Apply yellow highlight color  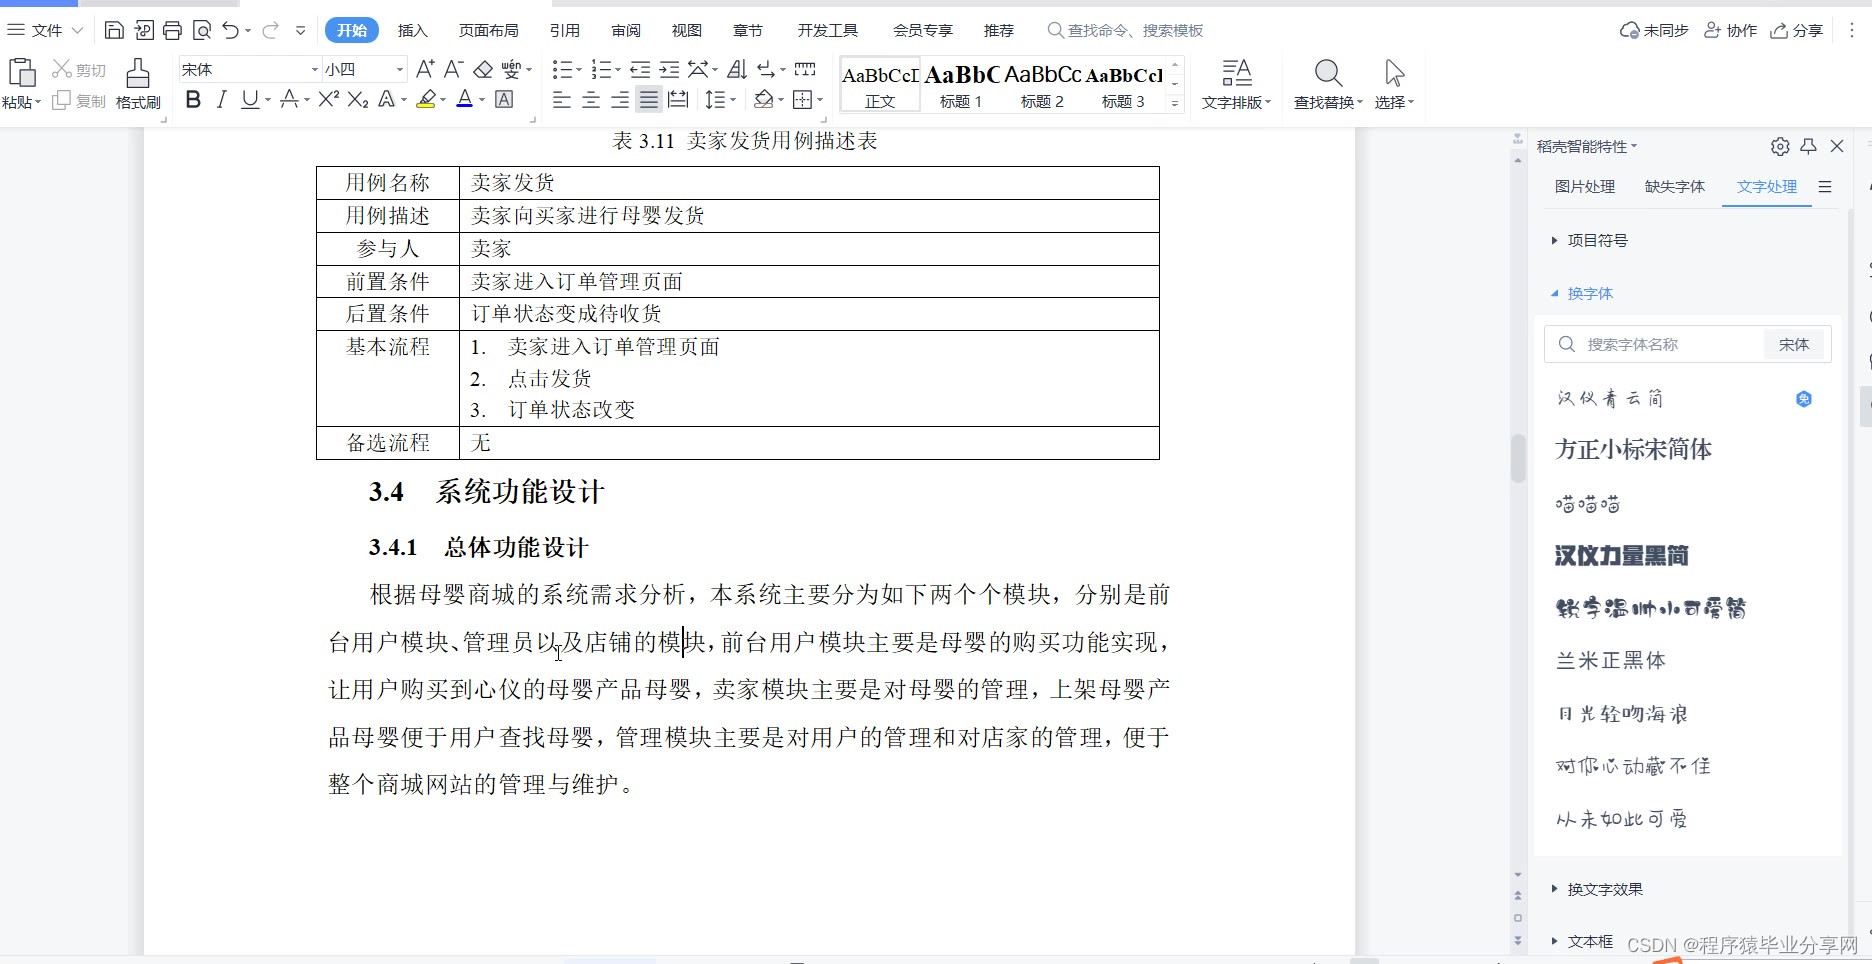click(427, 99)
